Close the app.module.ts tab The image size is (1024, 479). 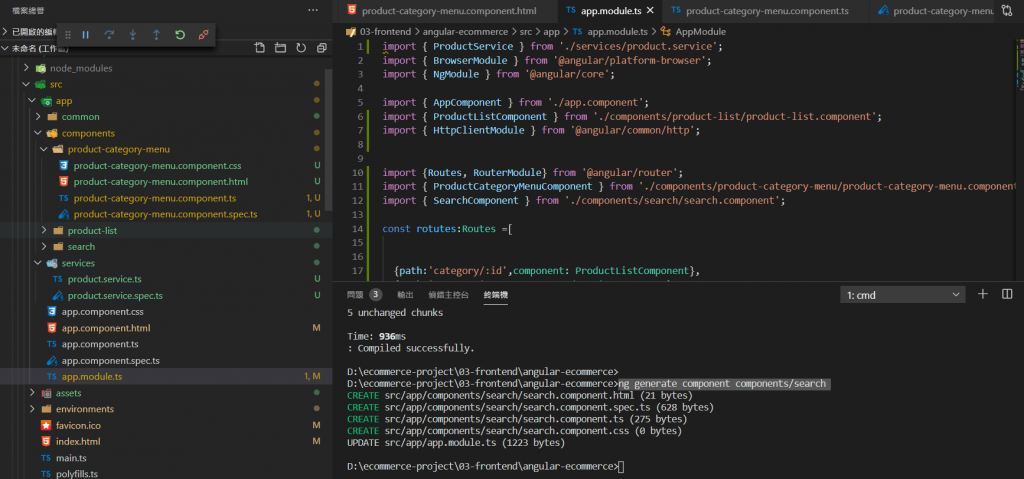tap(650, 10)
